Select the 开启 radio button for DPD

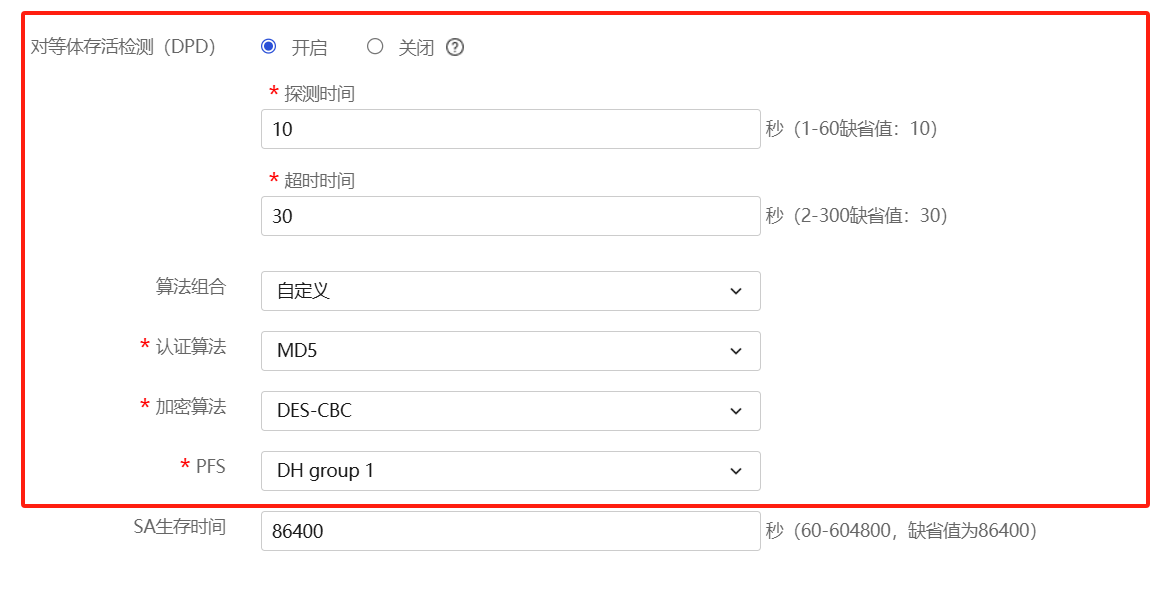pyautogui.click(x=268, y=46)
